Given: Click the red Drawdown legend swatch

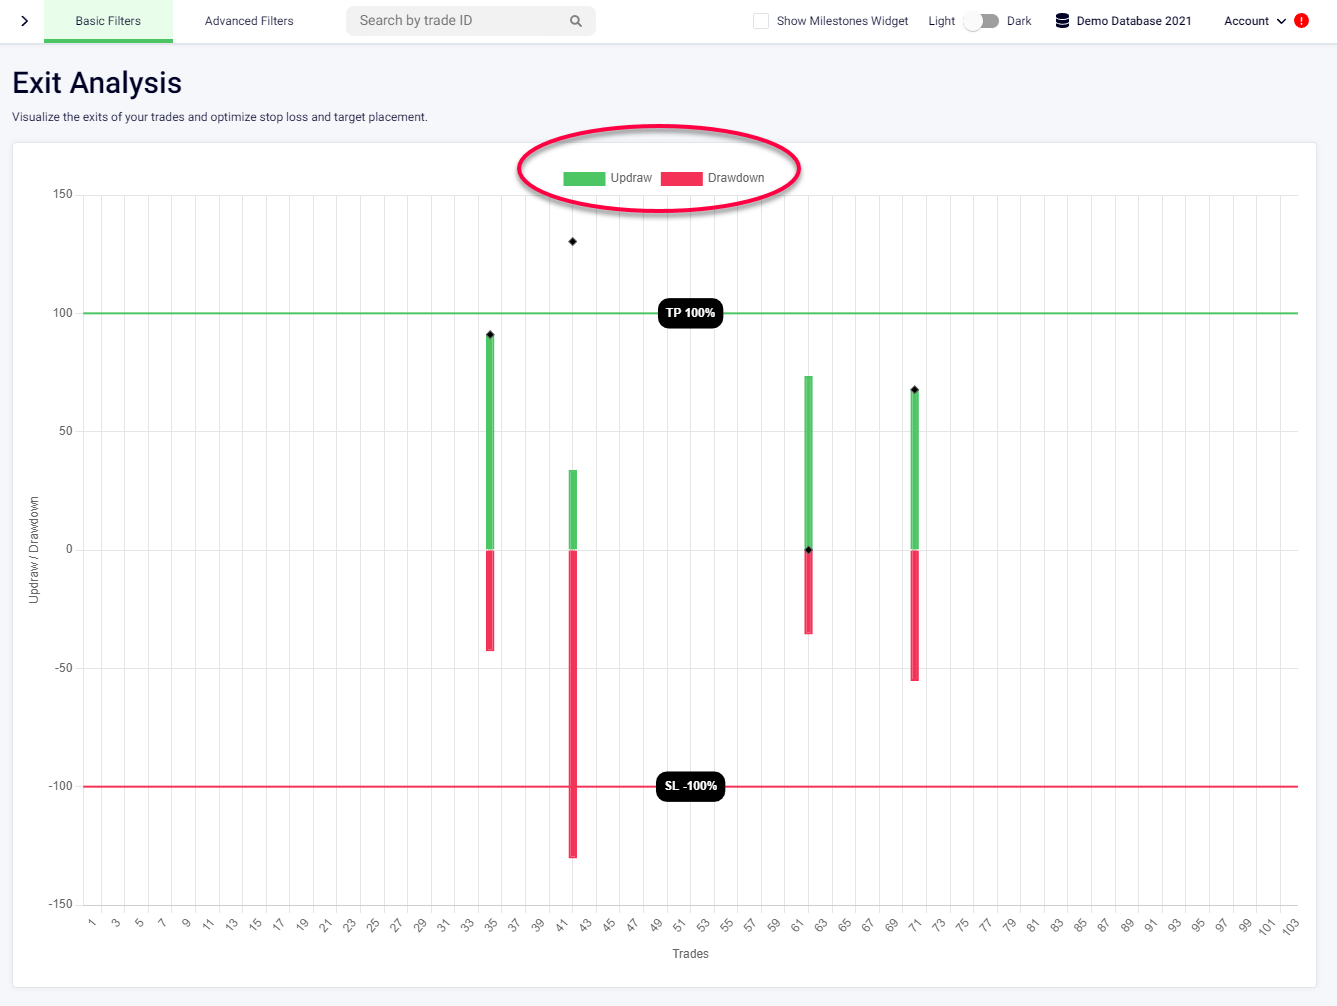Looking at the screenshot, I should [681, 177].
